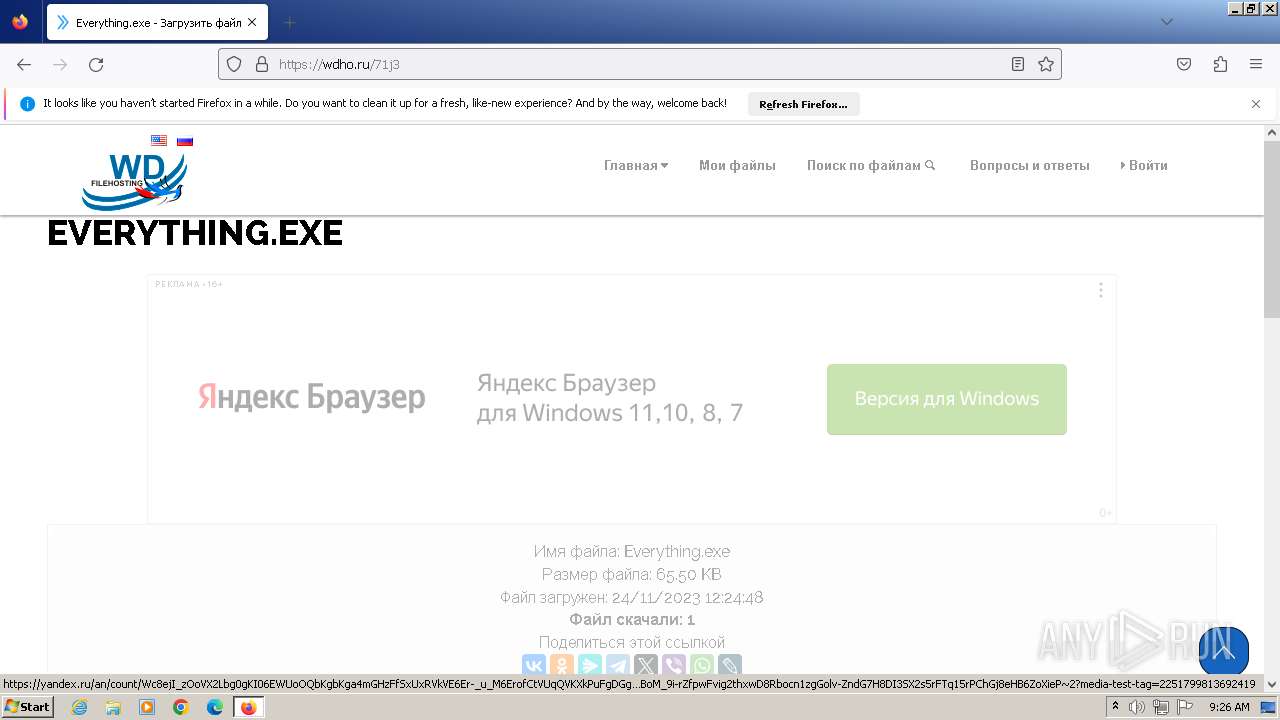The width and height of the screenshot is (1280, 720).
Task: Share link via Viber icon
Action: coord(674,665)
